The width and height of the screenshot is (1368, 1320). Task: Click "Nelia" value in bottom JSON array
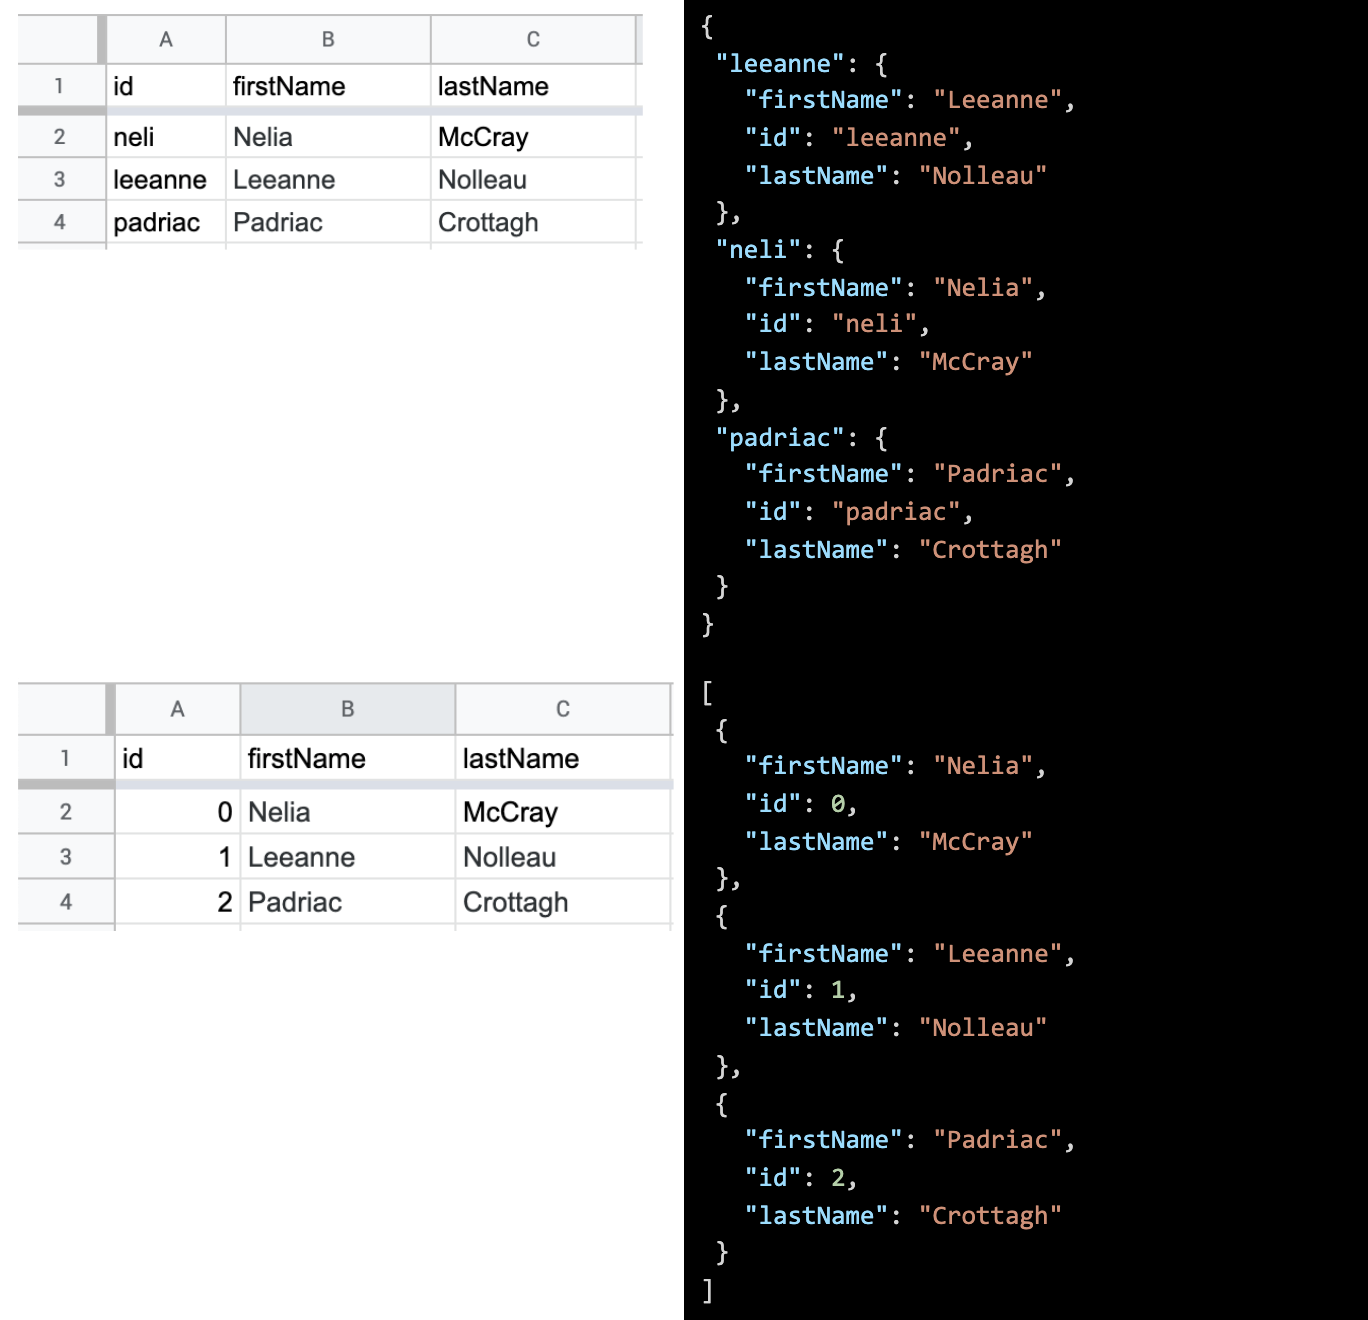[x=983, y=766]
